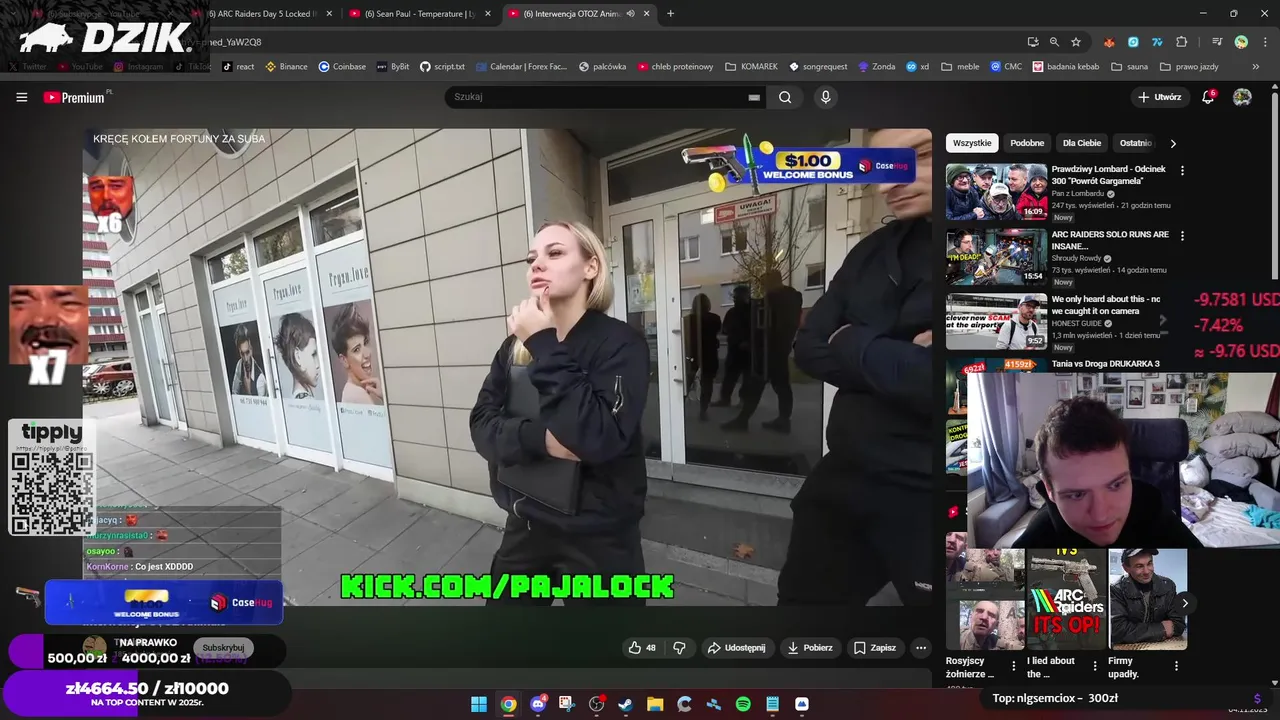Mute the Interwencja OTOZ tab audio

[630, 14]
